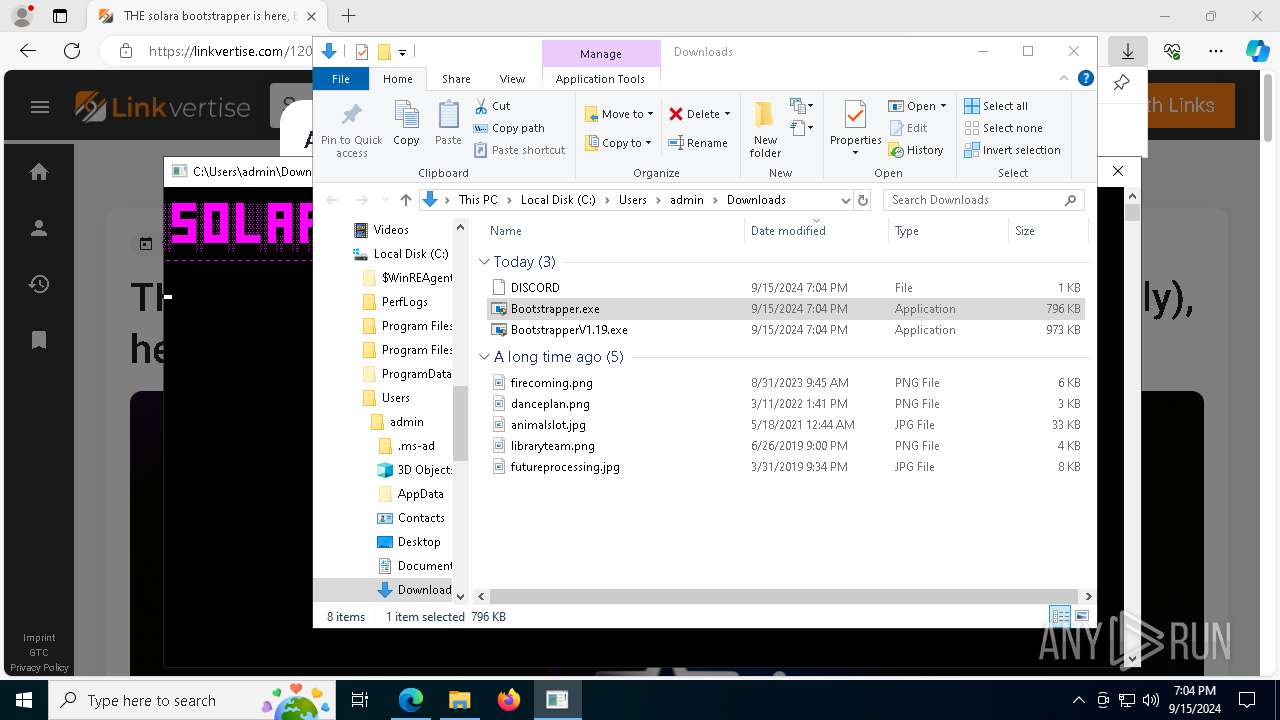Open address bar history dropdown
This screenshot has height=720, width=1280.
point(846,200)
